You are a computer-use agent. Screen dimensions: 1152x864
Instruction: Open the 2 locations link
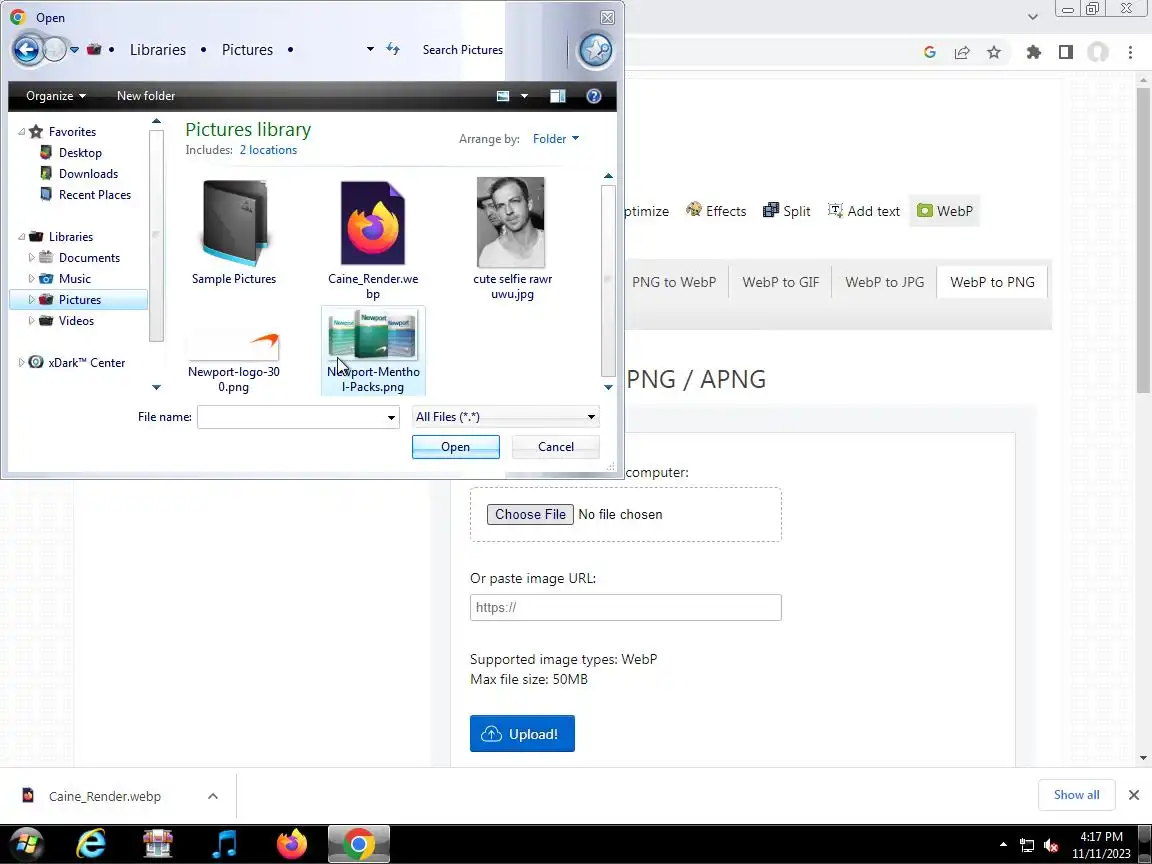(268, 150)
